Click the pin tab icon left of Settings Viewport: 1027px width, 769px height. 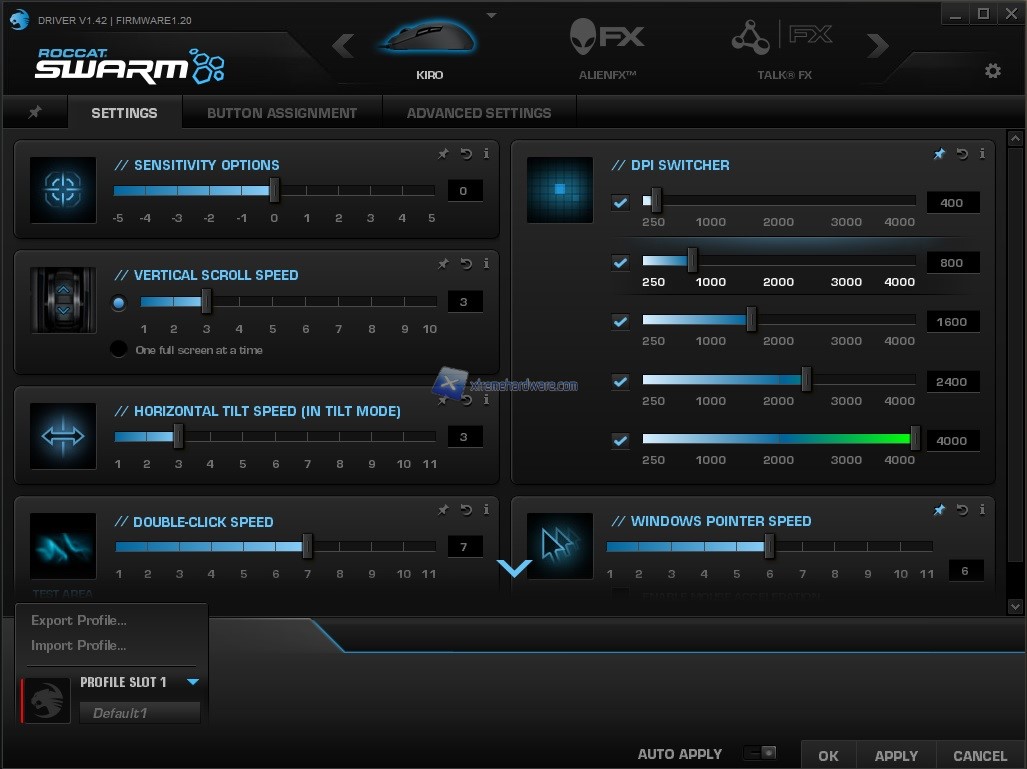(x=35, y=113)
